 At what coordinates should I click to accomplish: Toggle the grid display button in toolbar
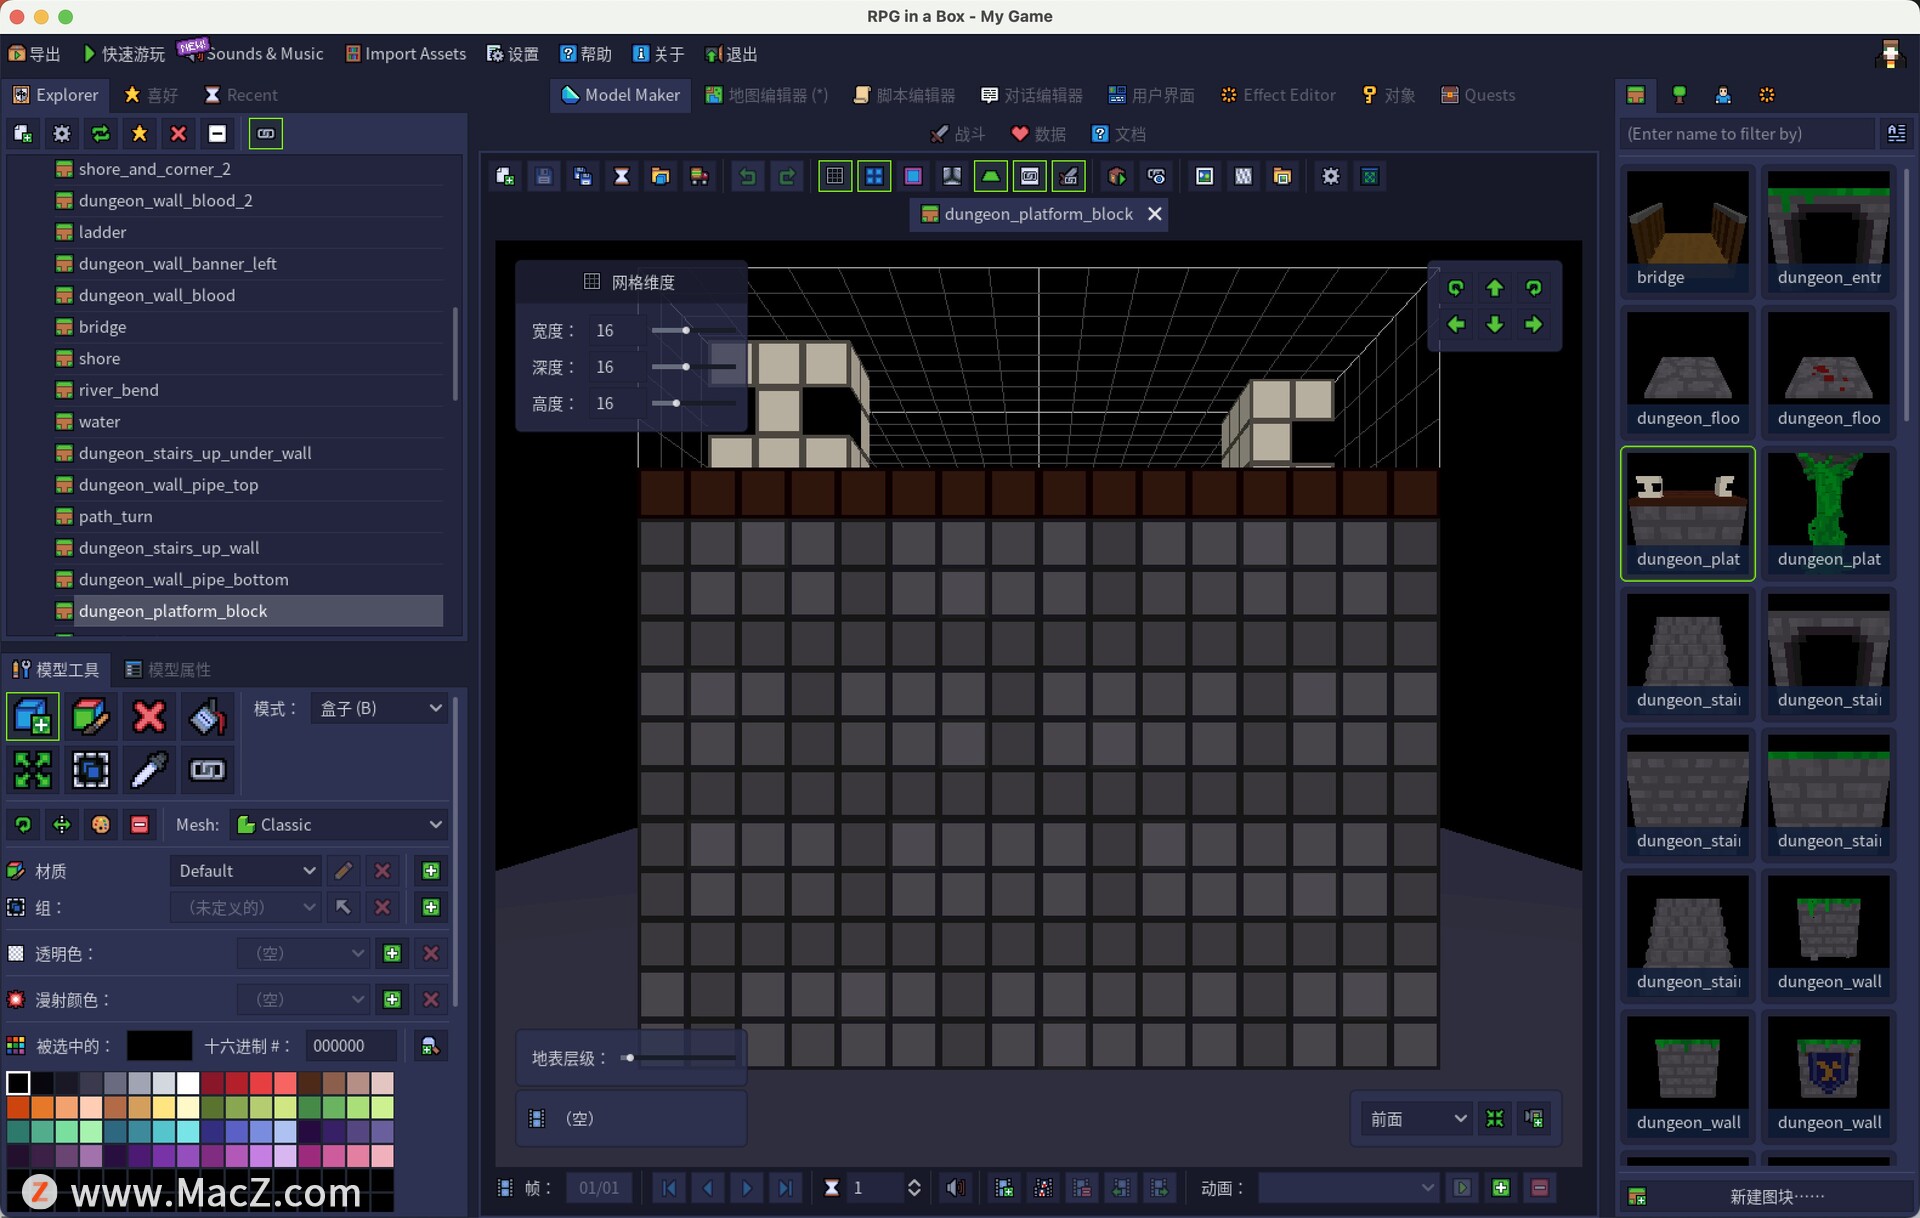(835, 176)
